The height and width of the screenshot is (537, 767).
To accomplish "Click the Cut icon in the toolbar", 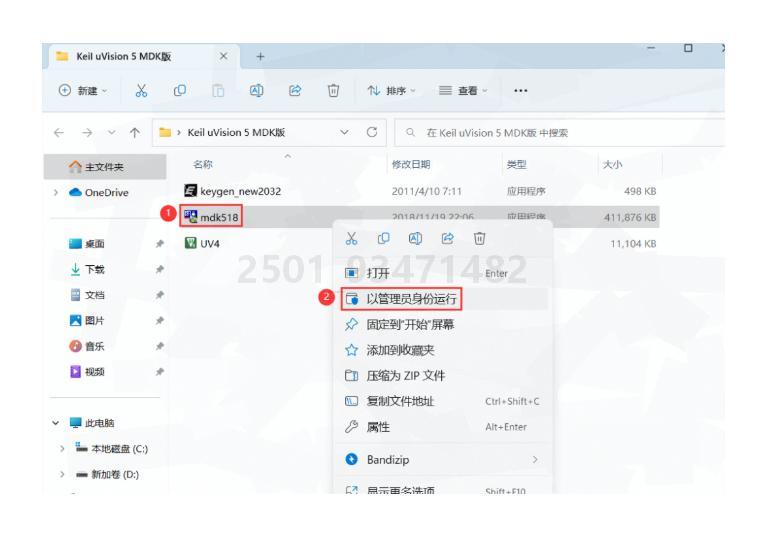I will 141,90.
